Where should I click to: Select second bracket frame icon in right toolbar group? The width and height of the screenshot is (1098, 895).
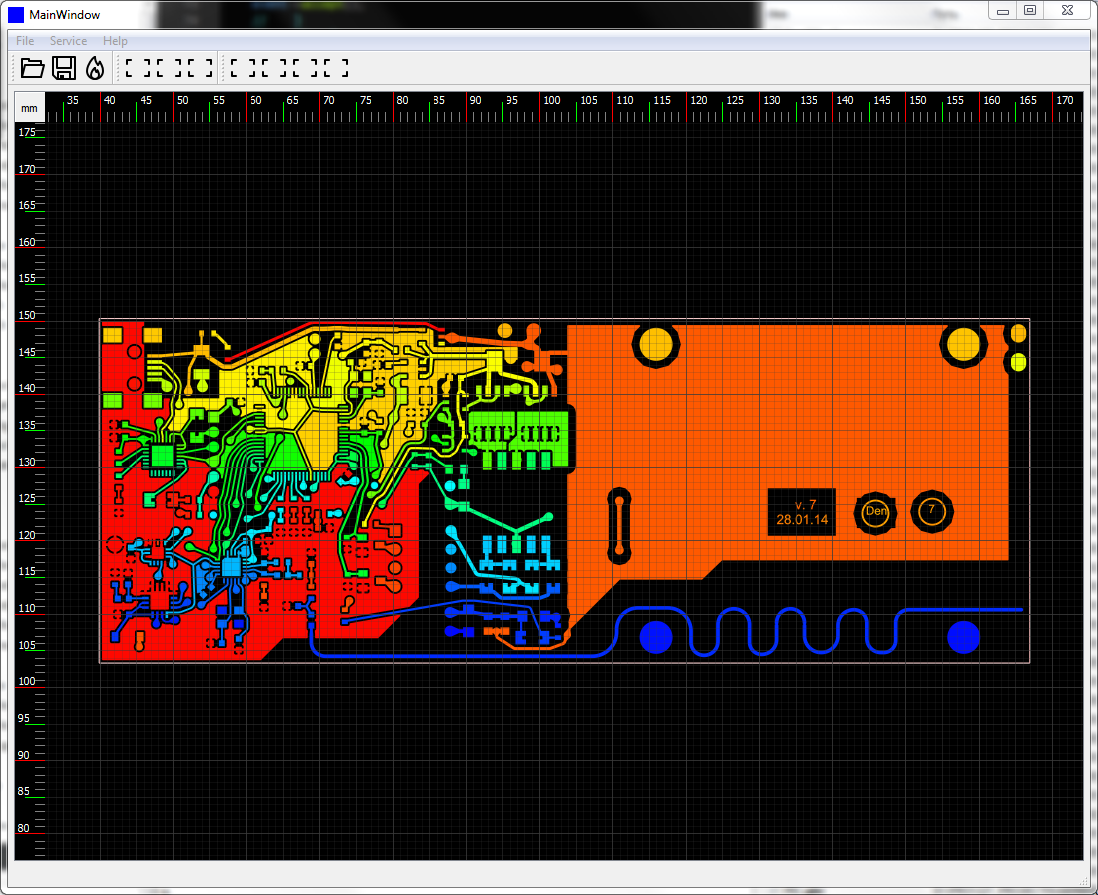pos(274,68)
